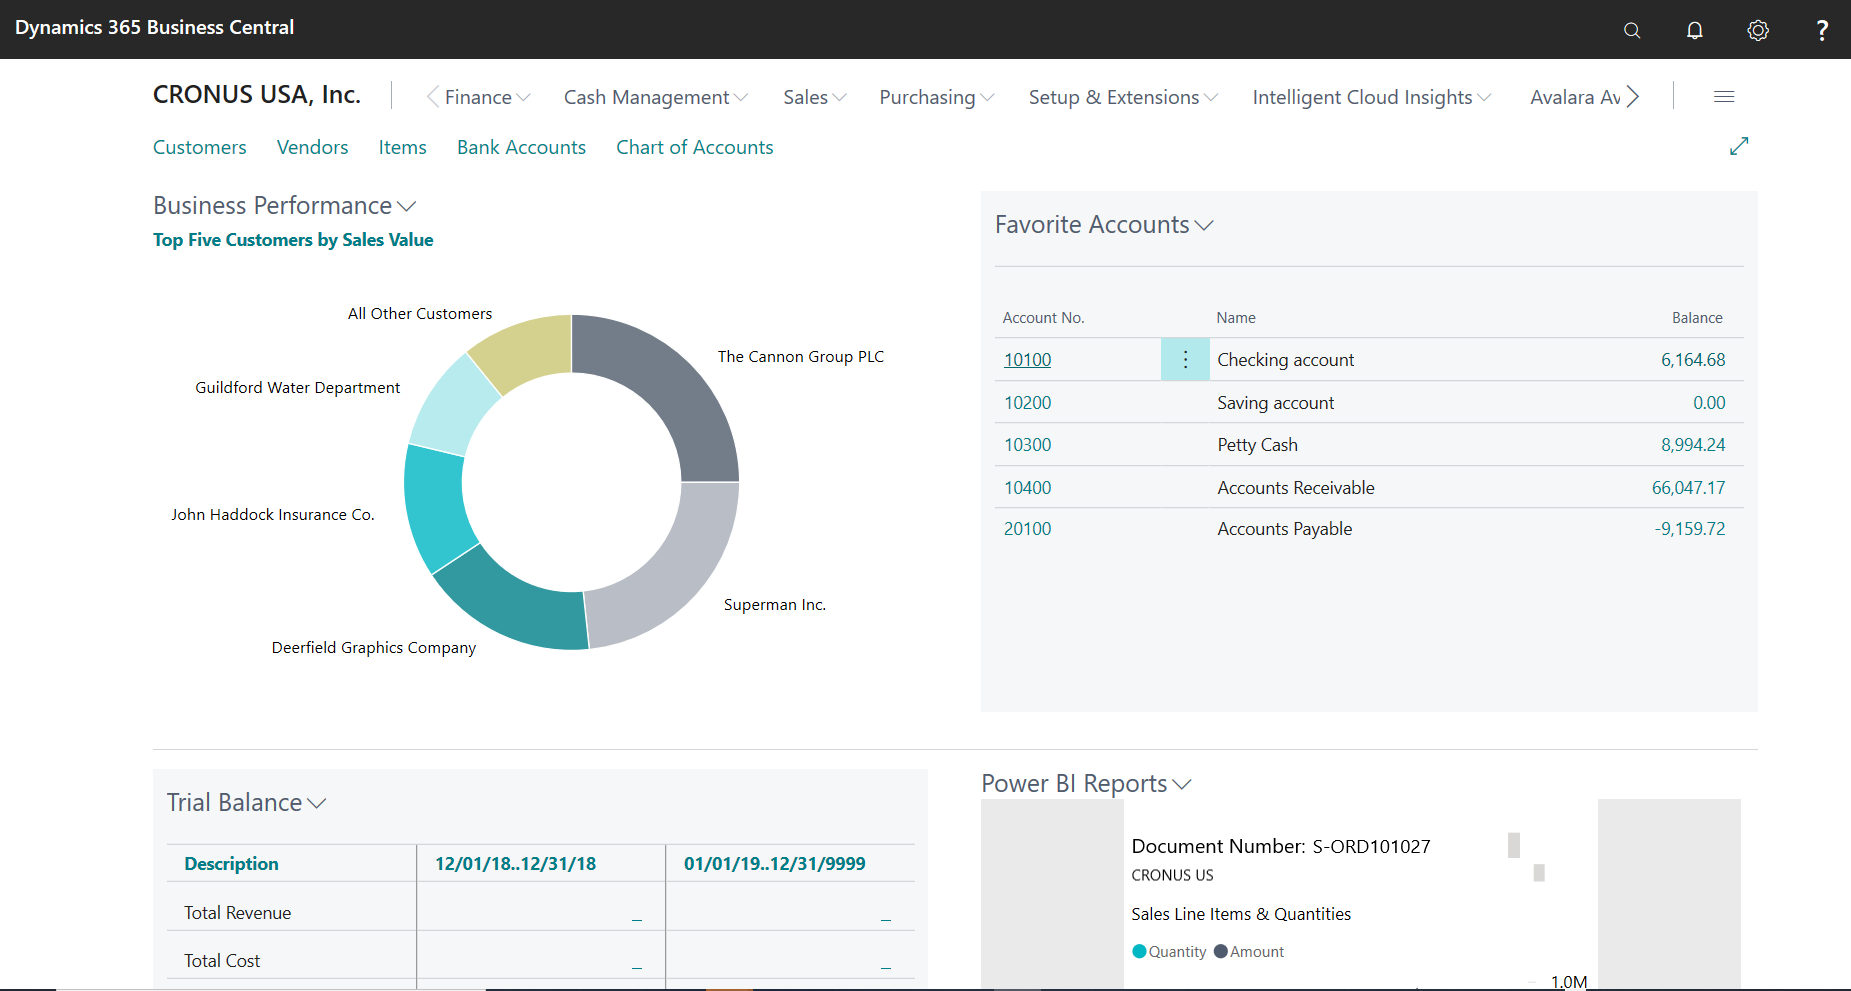Click the 12/01/18..12/31/18 period header
Viewport: 1851px width, 991px height.
pos(515,864)
